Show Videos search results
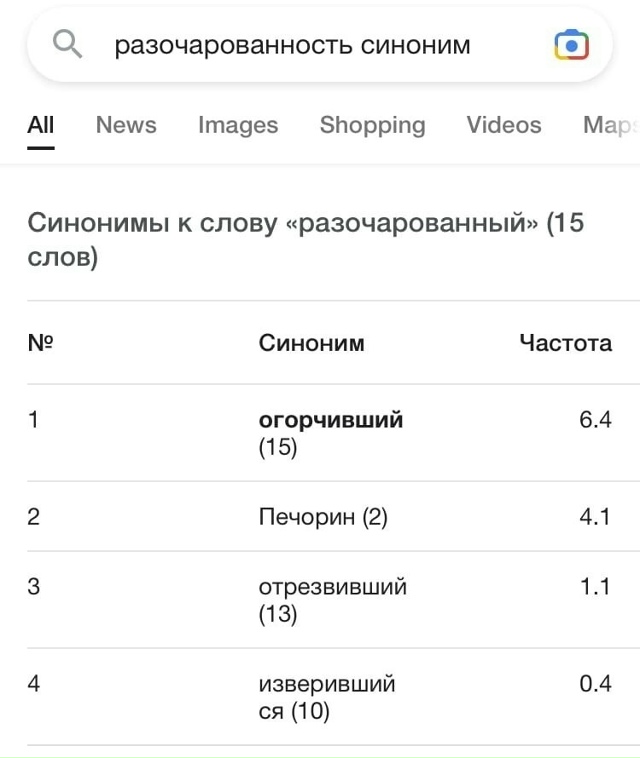The image size is (640, 758). [504, 126]
